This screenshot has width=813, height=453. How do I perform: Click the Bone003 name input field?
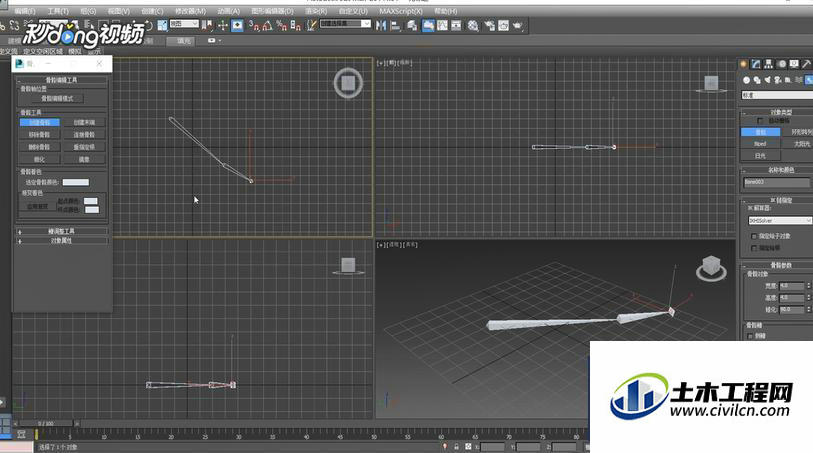pos(776,182)
